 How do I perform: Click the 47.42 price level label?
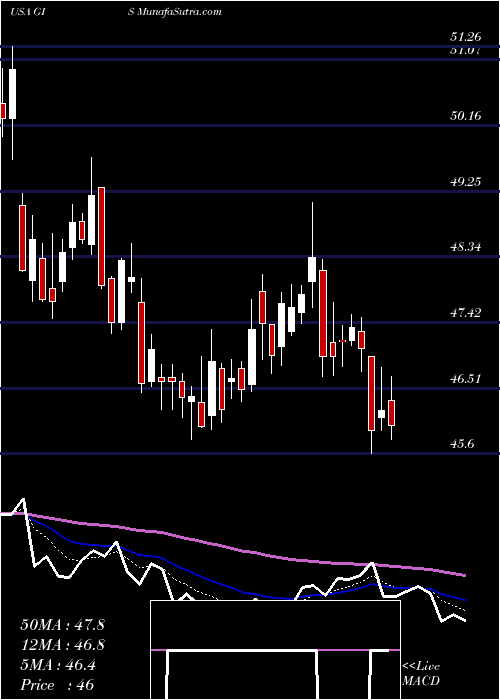click(x=465, y=313)
